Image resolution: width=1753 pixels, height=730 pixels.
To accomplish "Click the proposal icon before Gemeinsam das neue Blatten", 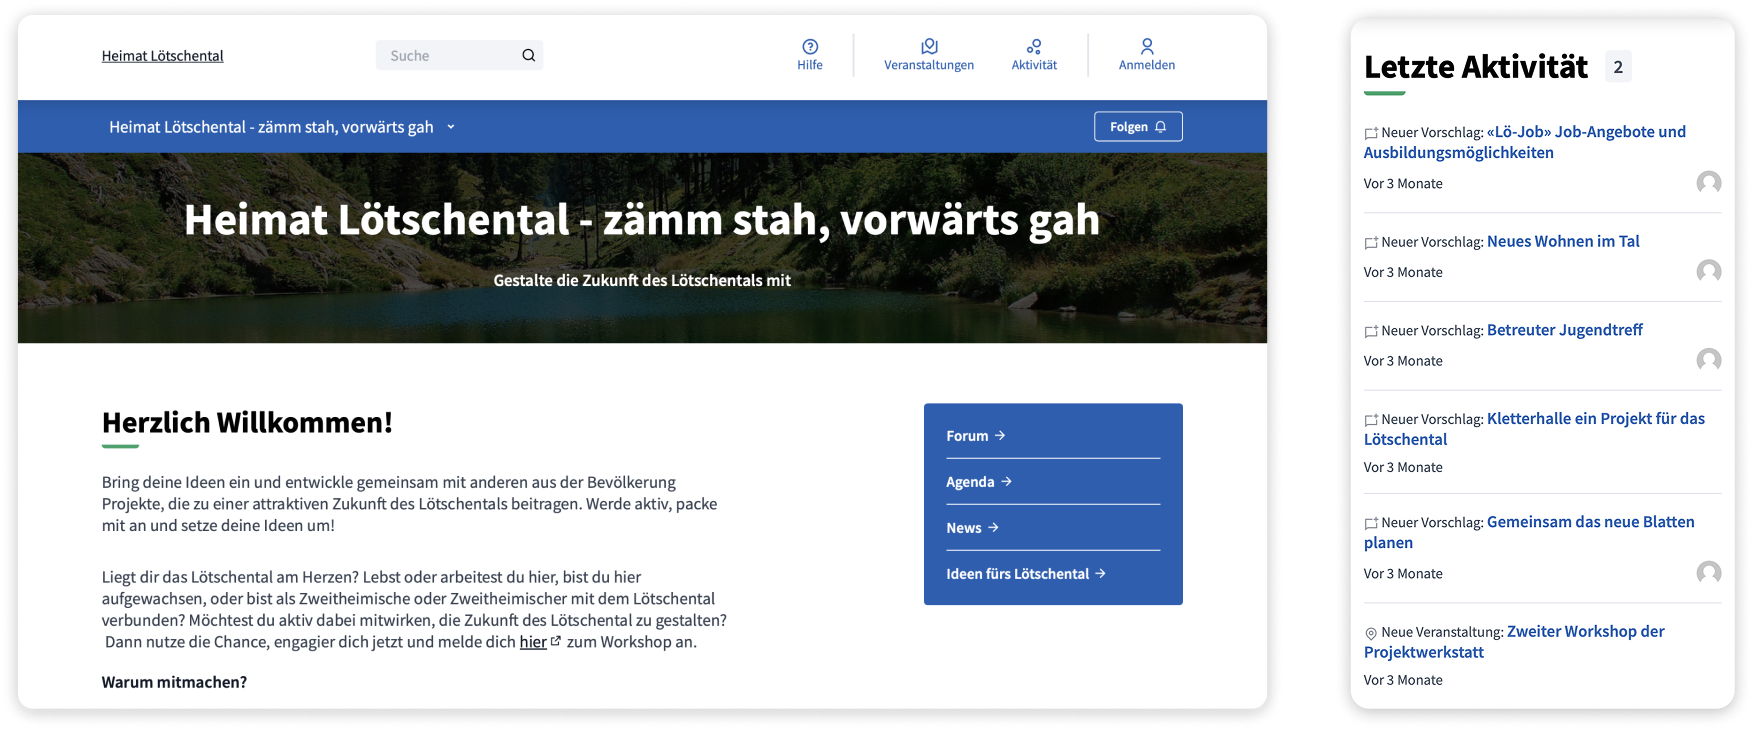I will coord(1371,523).
